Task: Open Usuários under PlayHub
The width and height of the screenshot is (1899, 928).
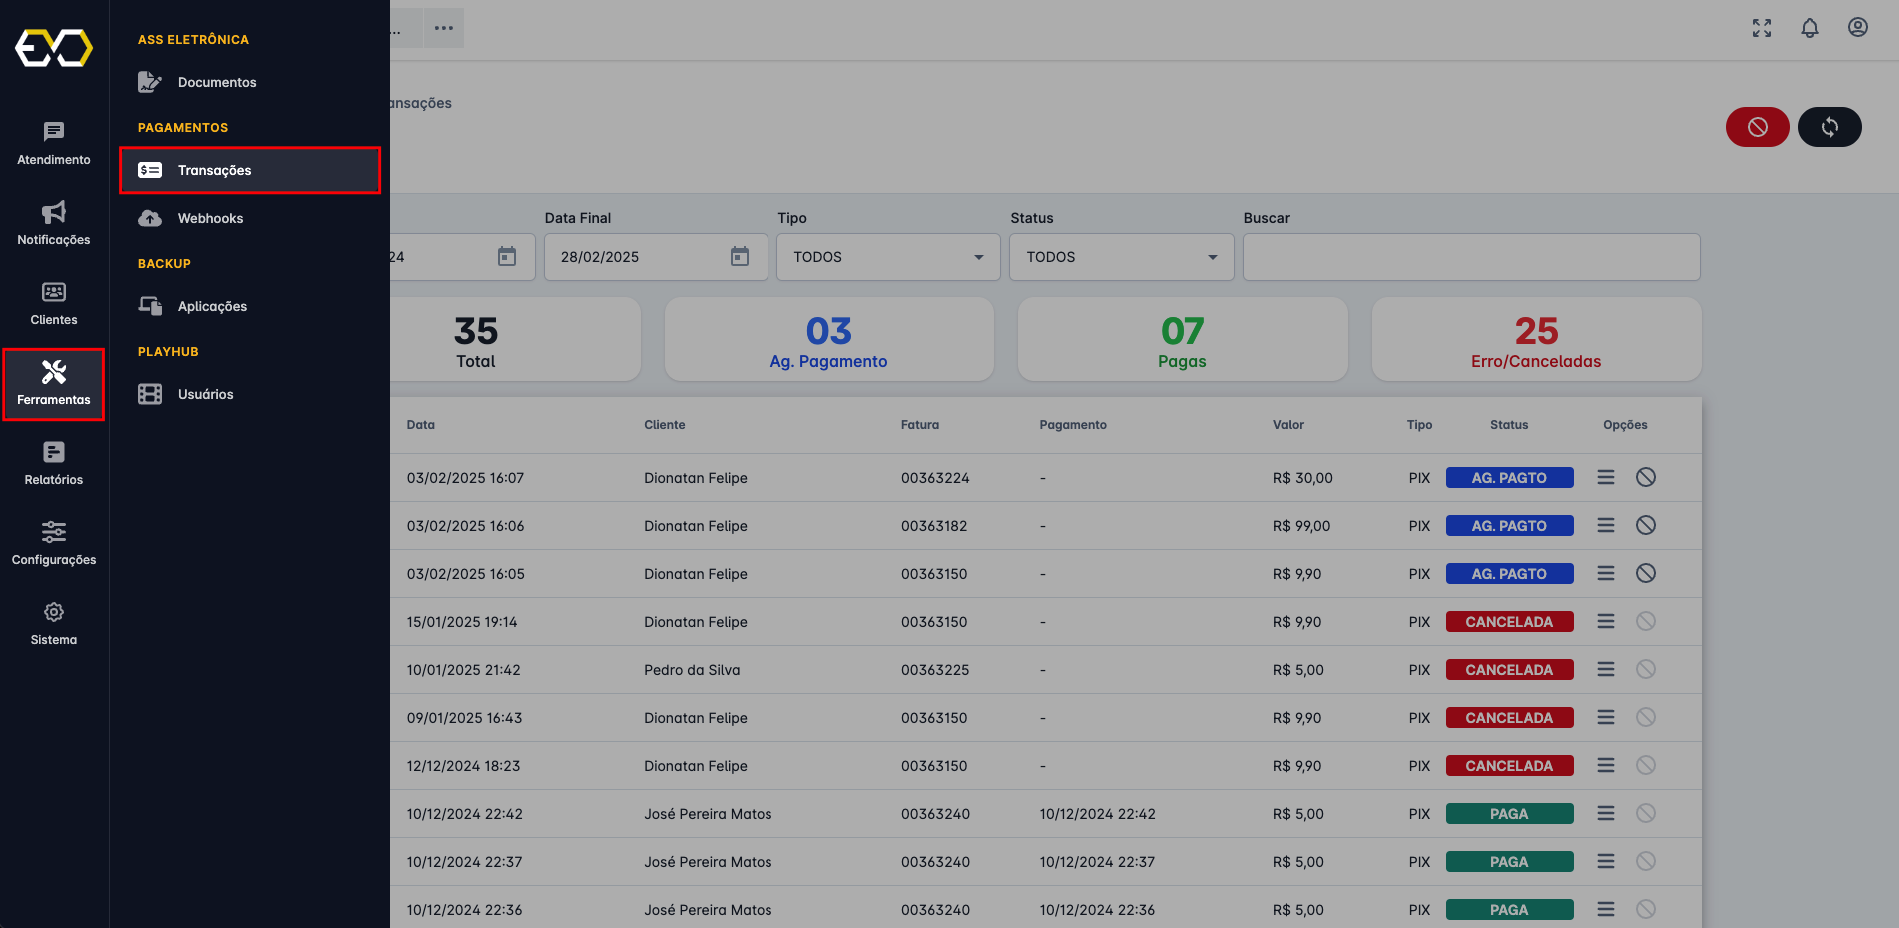Action: (205, 394)
